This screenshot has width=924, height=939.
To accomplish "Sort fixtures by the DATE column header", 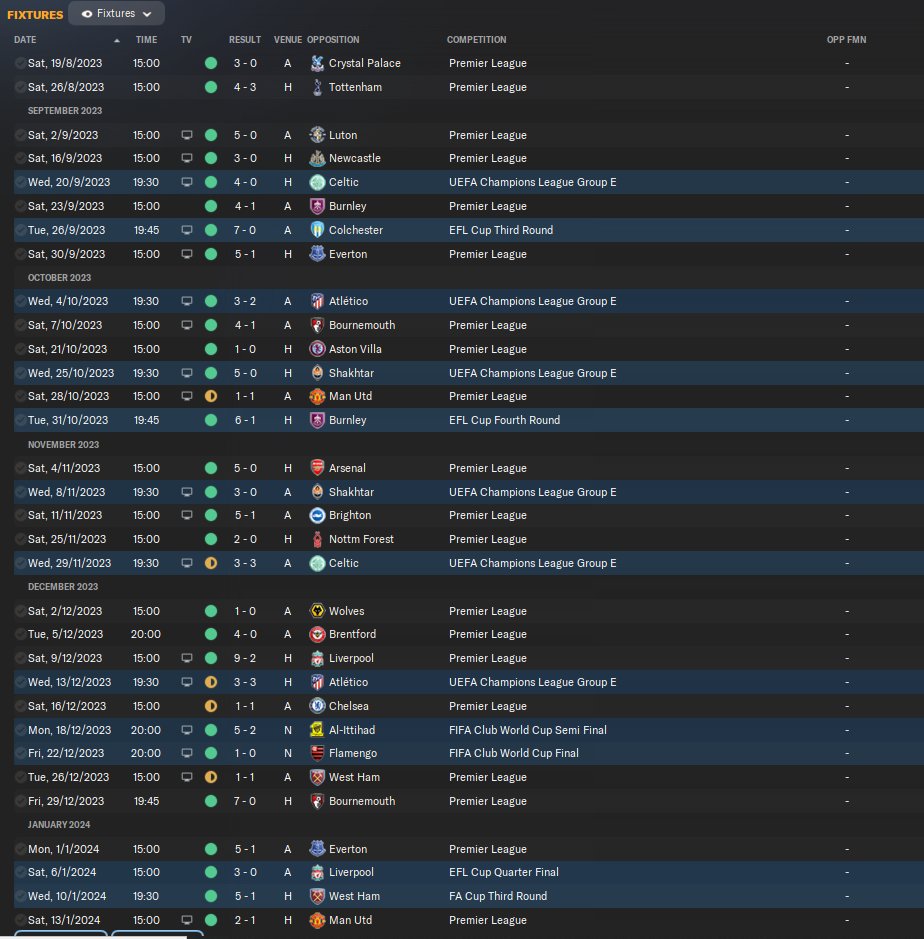I will [25, 40].
